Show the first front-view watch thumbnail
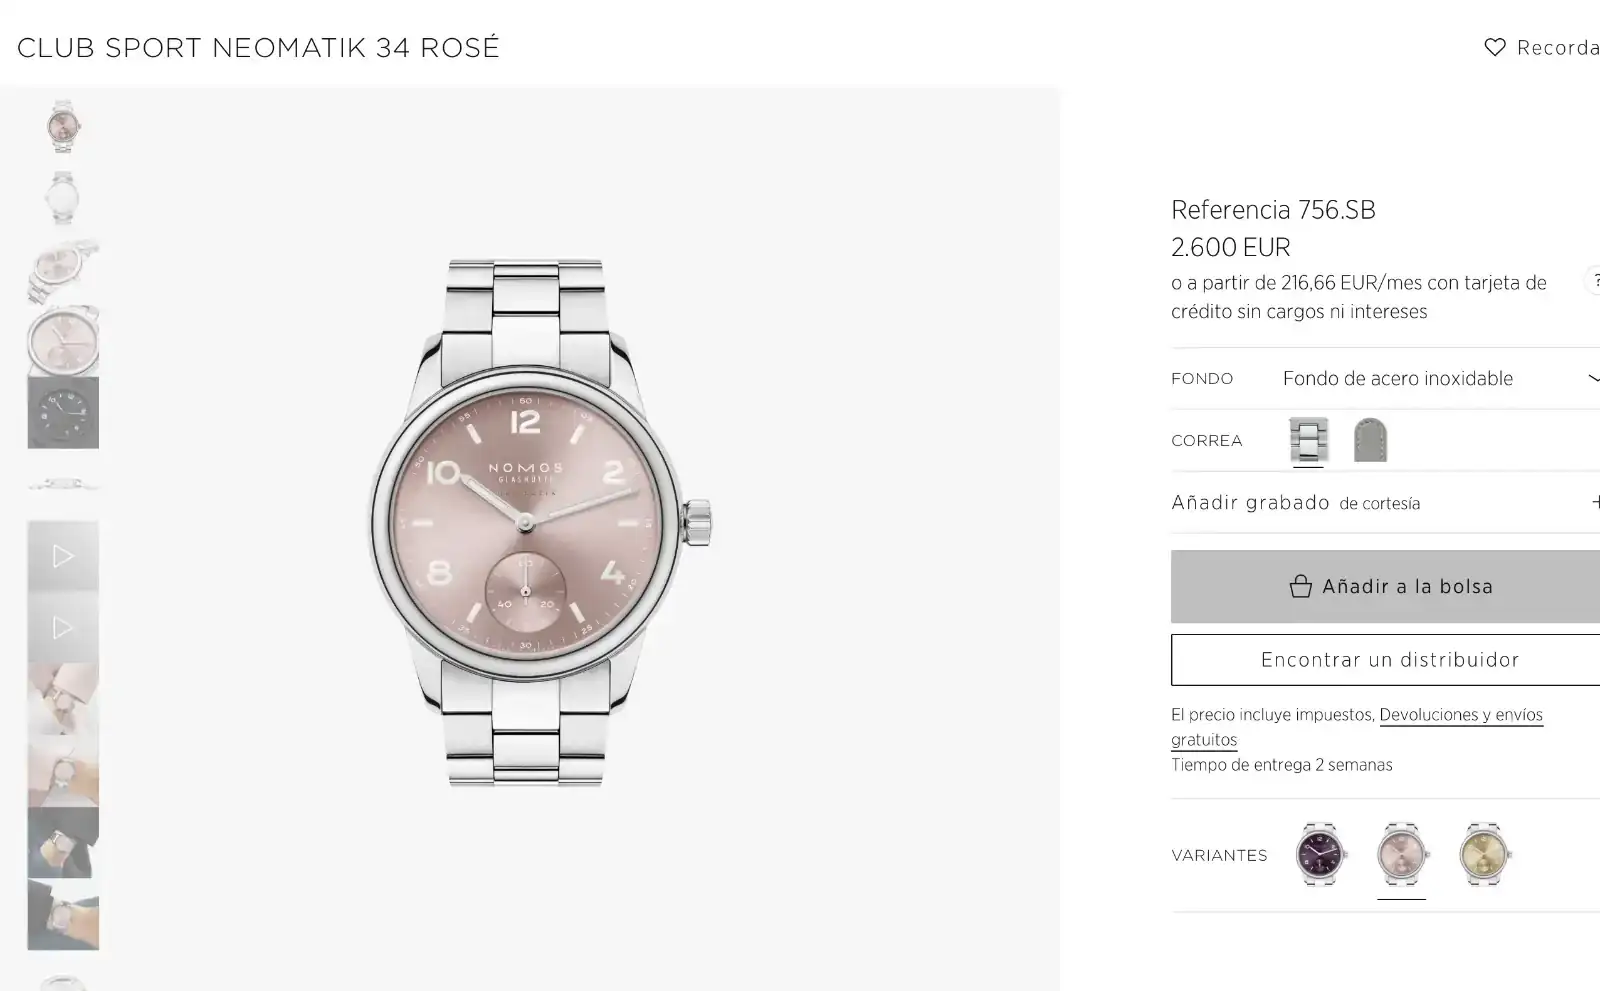The height and width of the screenshot is (991, 1600). (63, 126)
